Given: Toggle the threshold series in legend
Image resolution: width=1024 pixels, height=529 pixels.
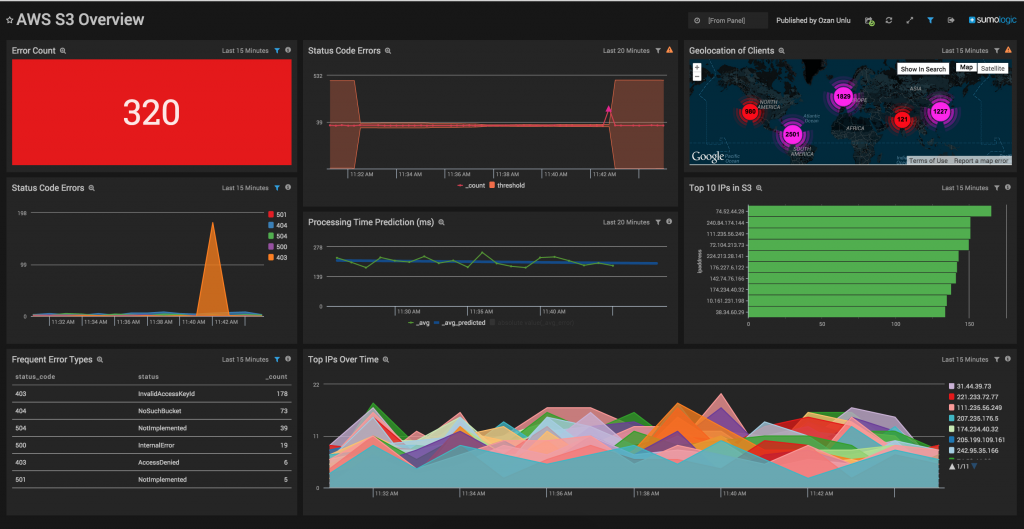Looking at the screenshot, I should click(507, 185).
